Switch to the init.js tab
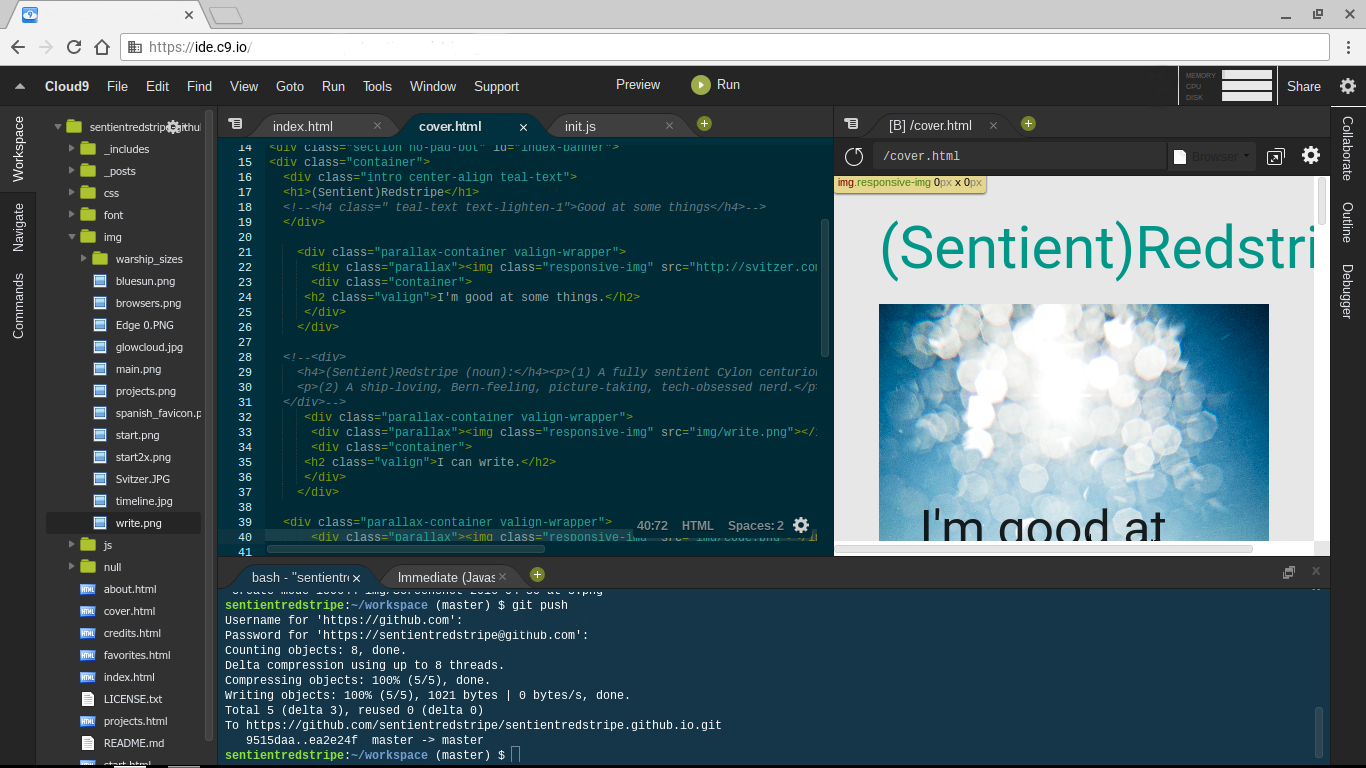The height and width of the screenshot is (768, 1366). pos(580,126)
